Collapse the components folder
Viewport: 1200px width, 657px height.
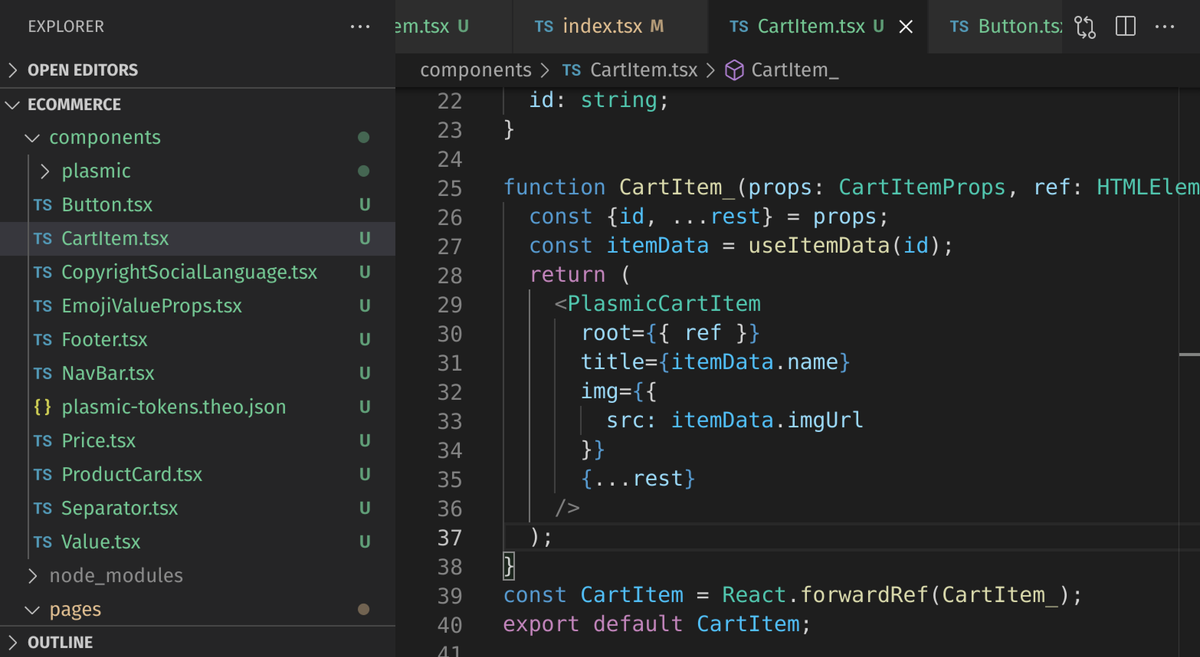[33, 138]
